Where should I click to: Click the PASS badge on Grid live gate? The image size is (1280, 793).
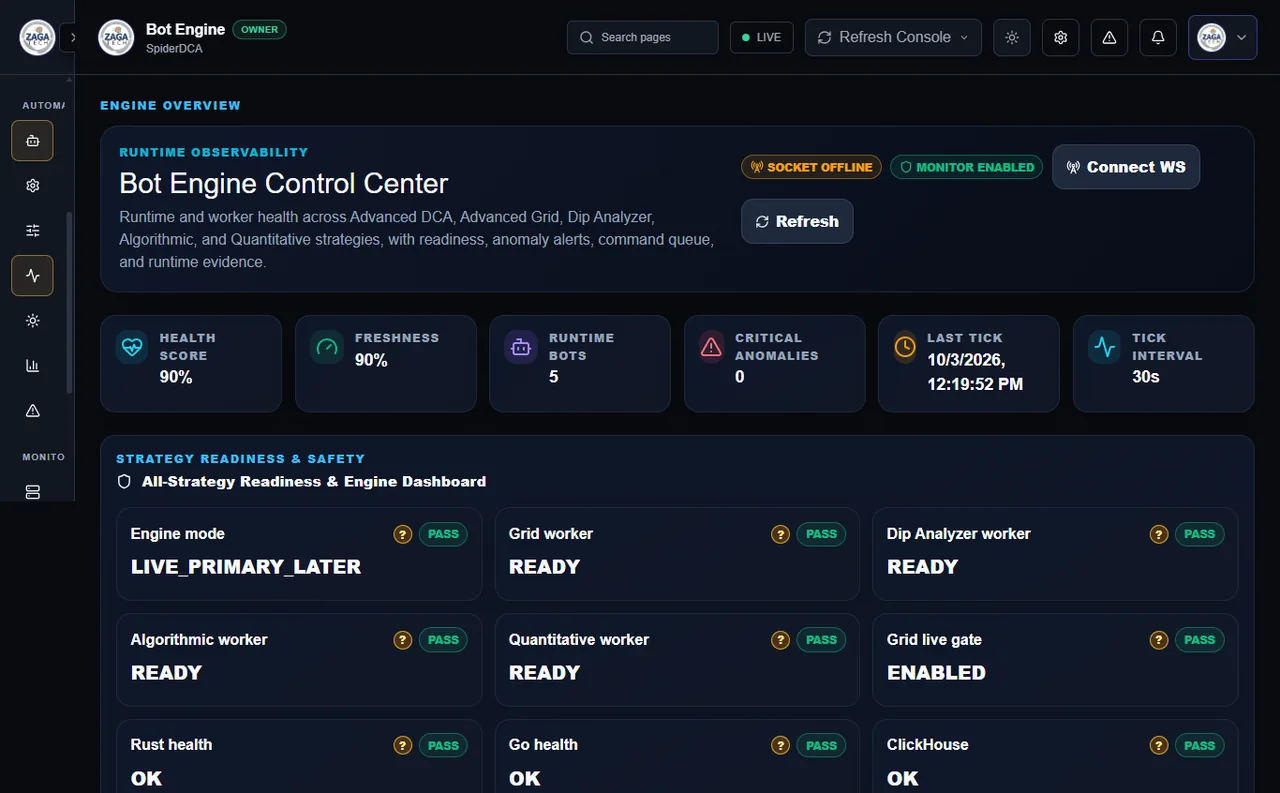tap(1199, 640)
